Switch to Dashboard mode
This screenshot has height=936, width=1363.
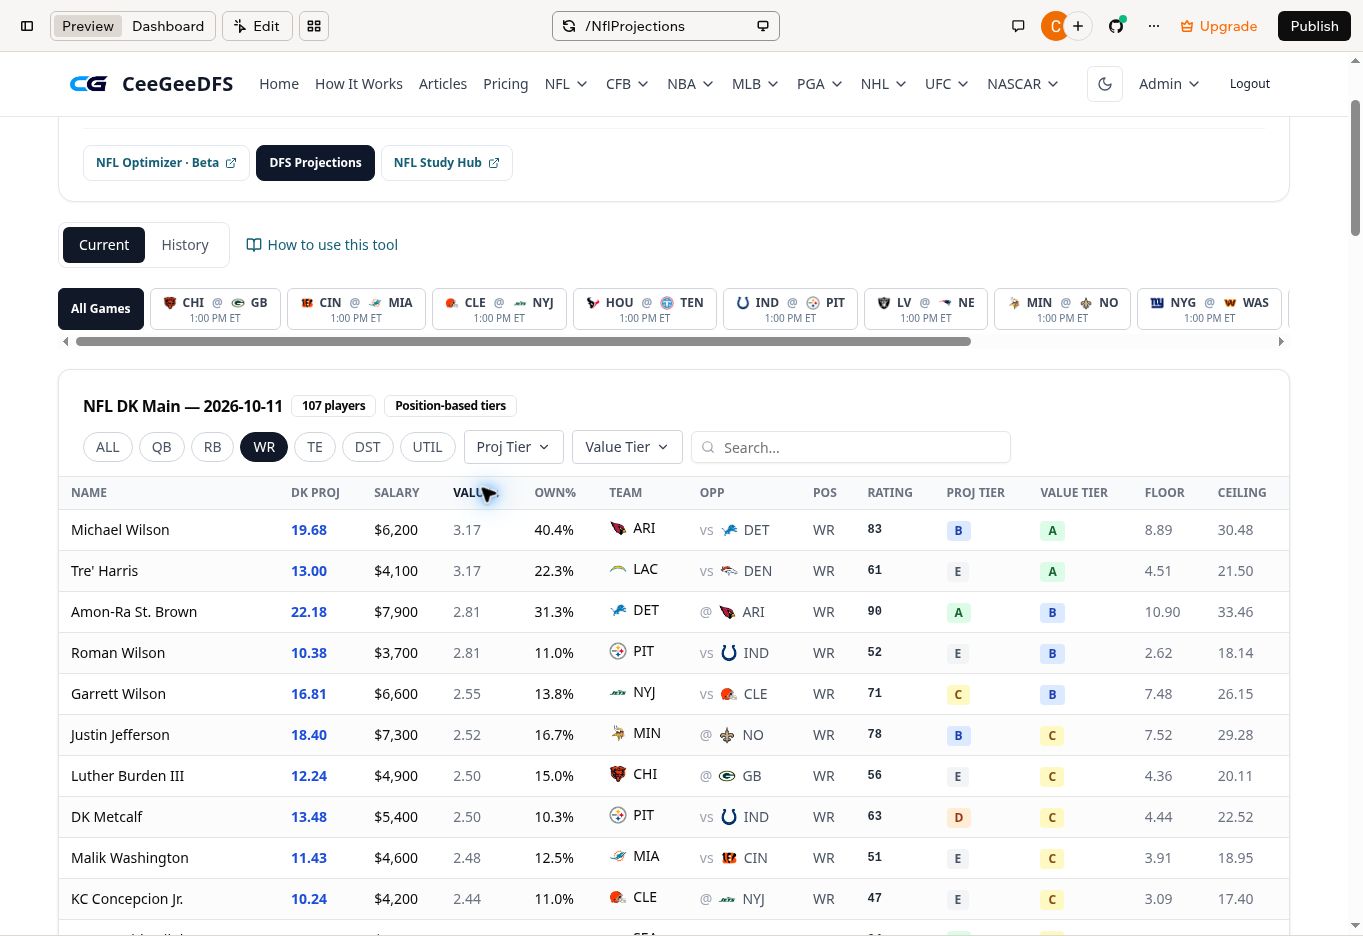[168, 26]
